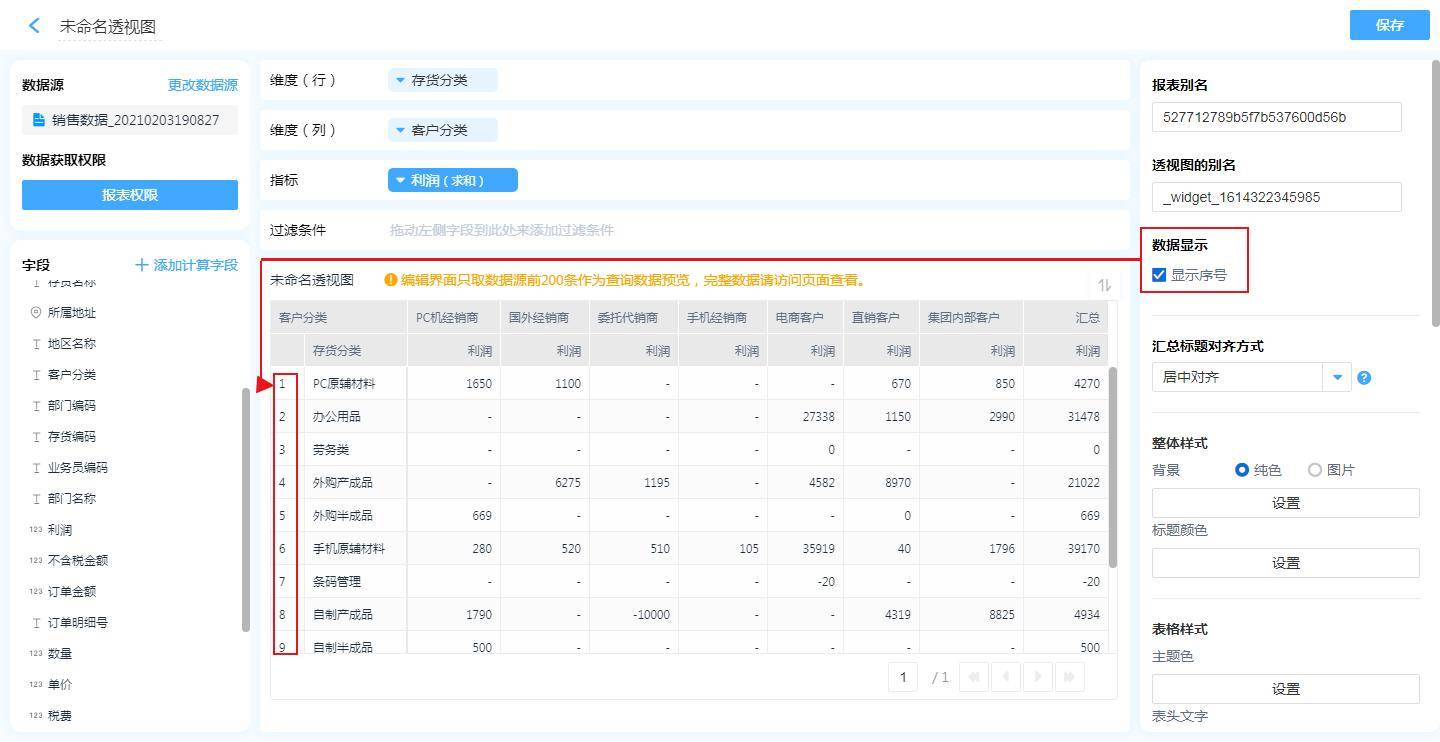Select the 数量 field
This screenshot has height=742, width=1440.
[59, 654]
